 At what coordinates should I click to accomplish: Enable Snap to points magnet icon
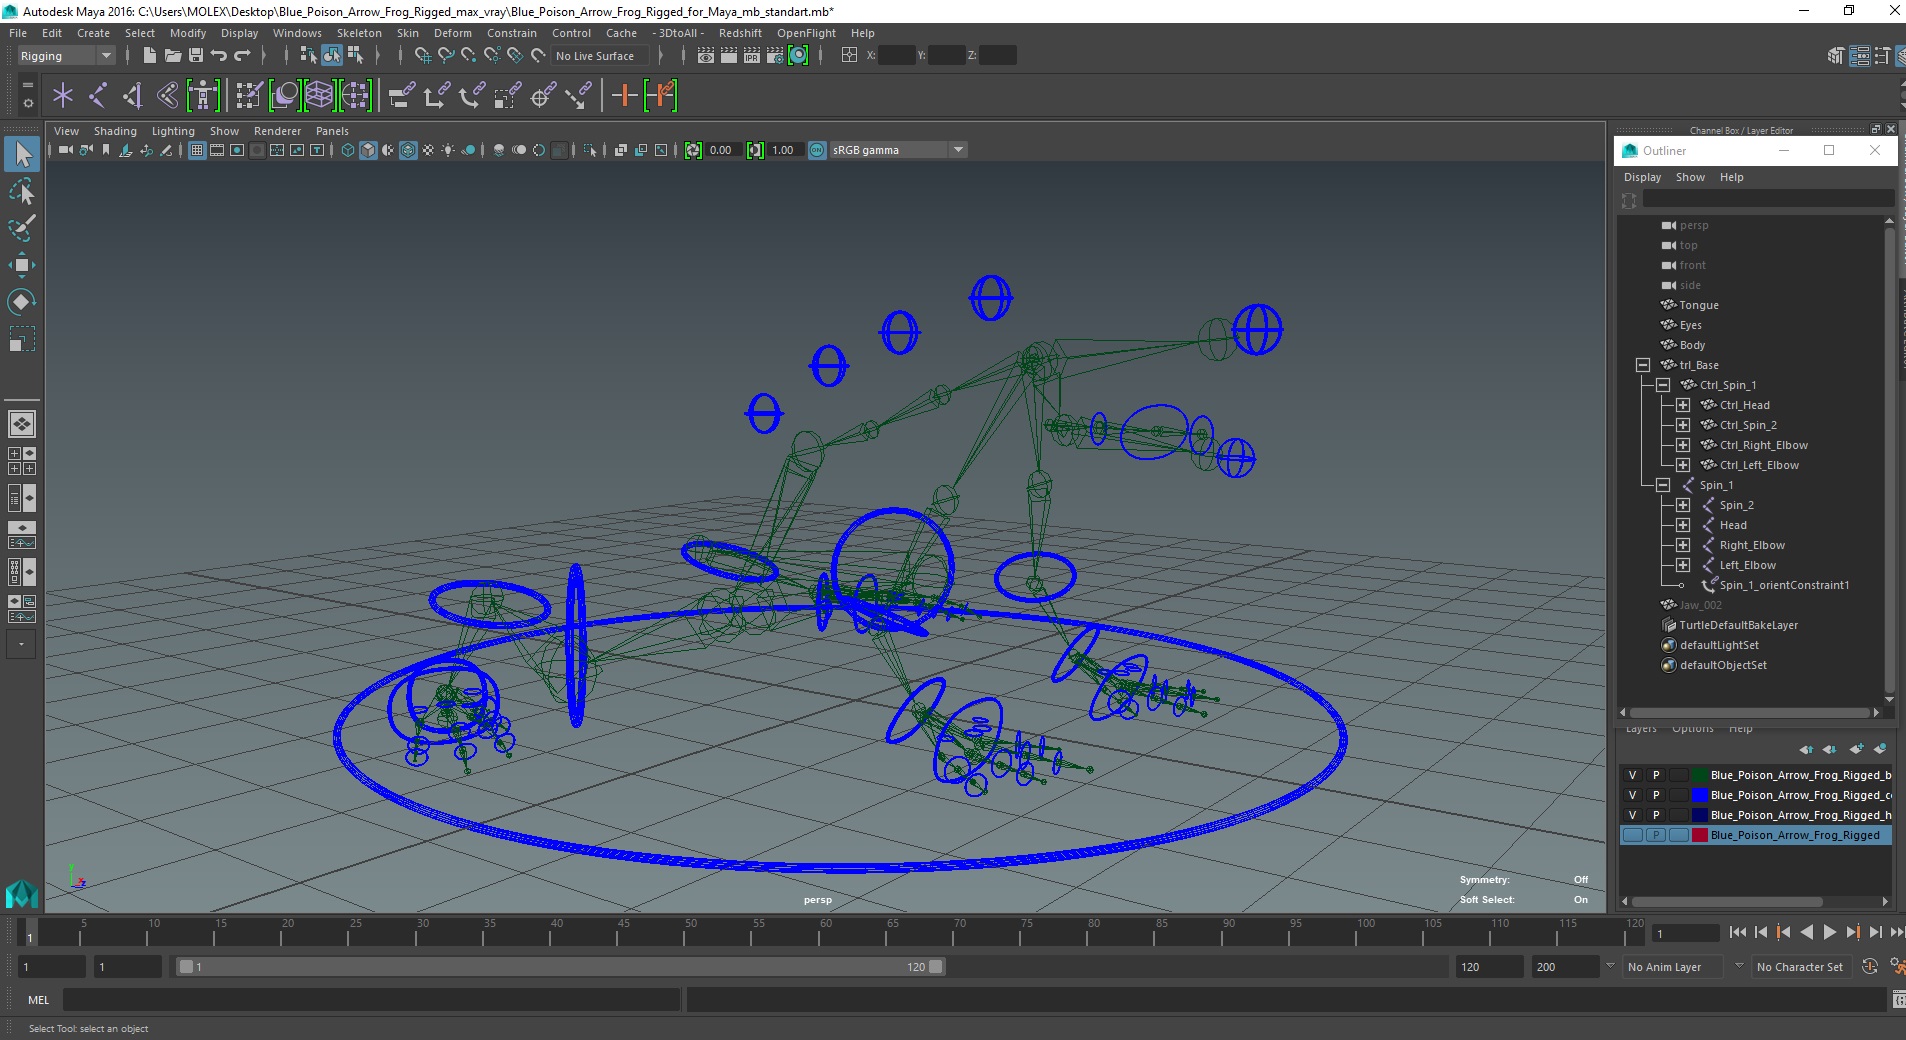pyautogui.click(x=469, y=56)
